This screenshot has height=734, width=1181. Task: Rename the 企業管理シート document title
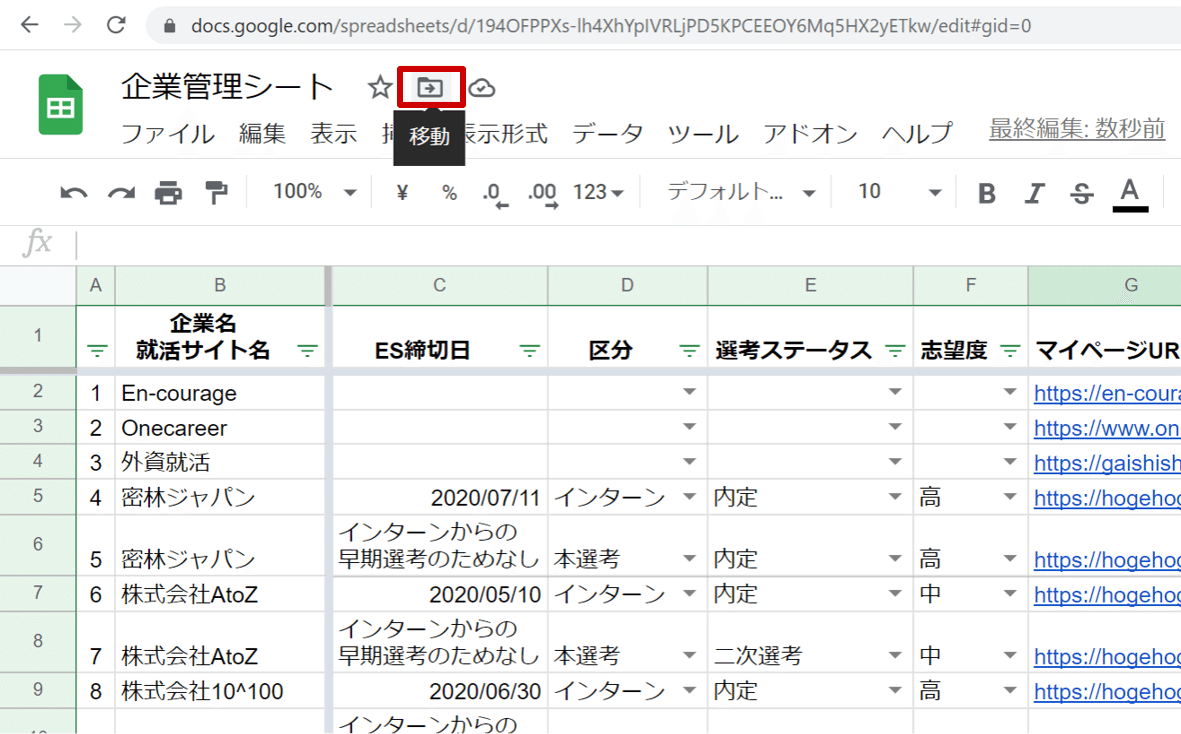coord(227,87)
